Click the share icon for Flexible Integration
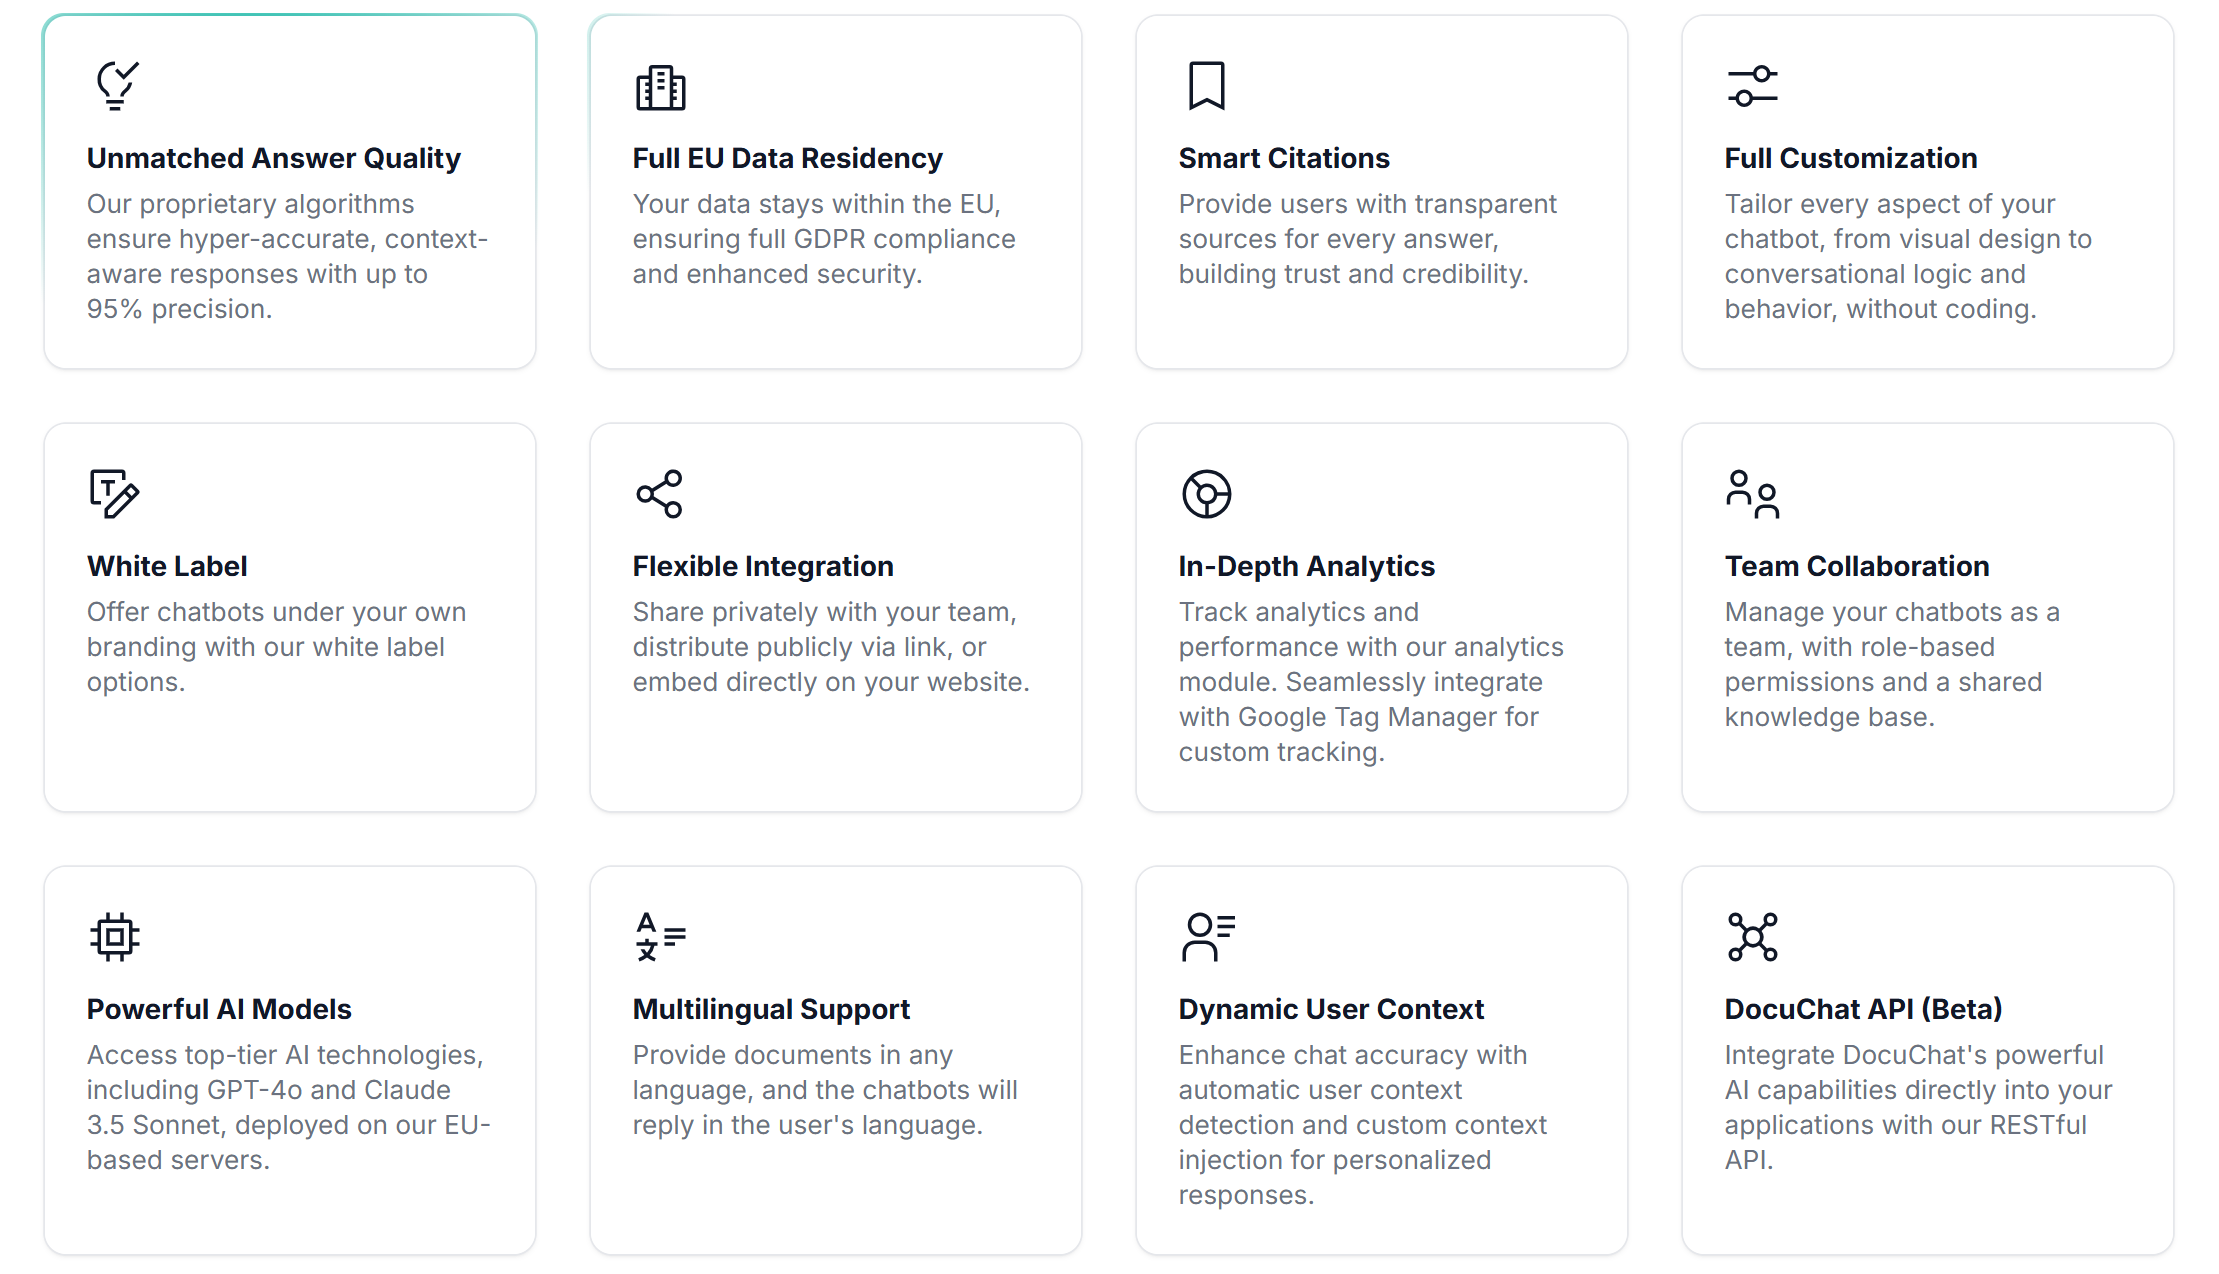 click(x=660, y=493)
